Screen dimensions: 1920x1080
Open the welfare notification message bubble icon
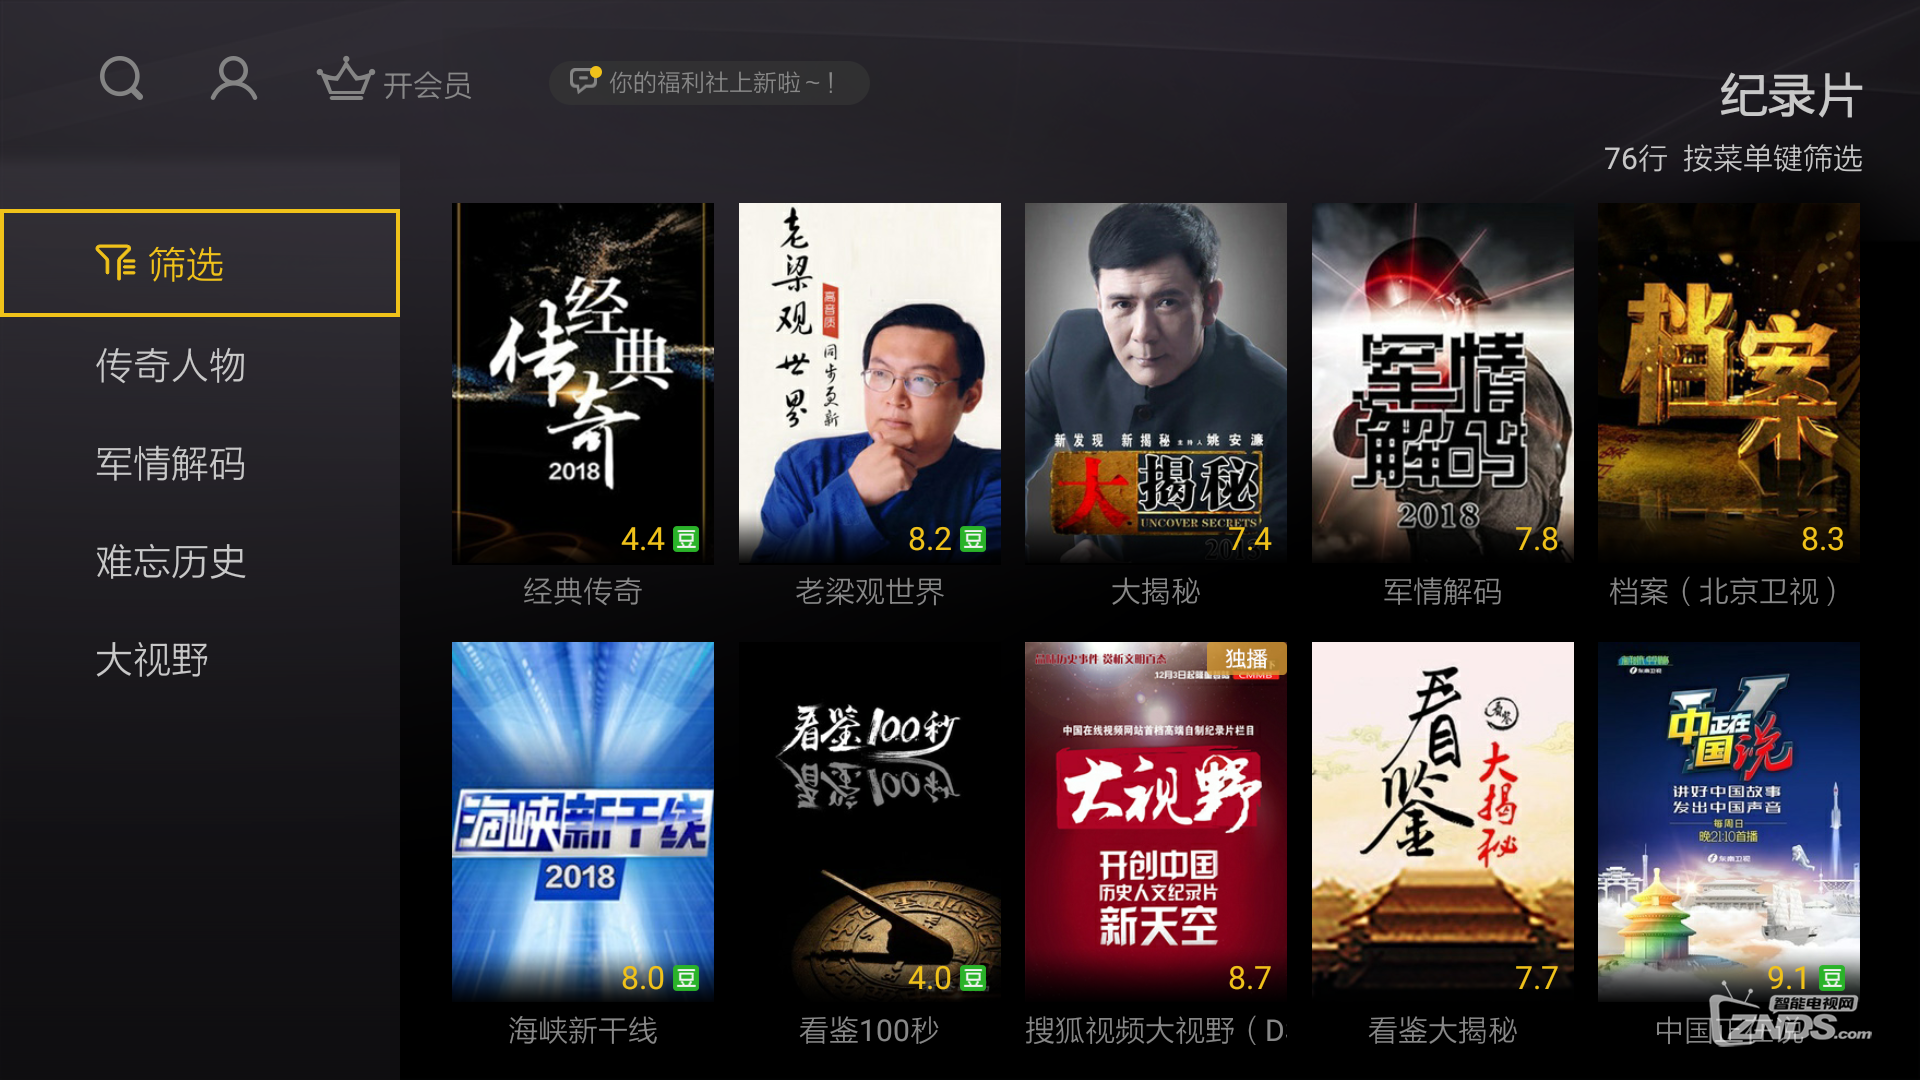tap(585, 80)
